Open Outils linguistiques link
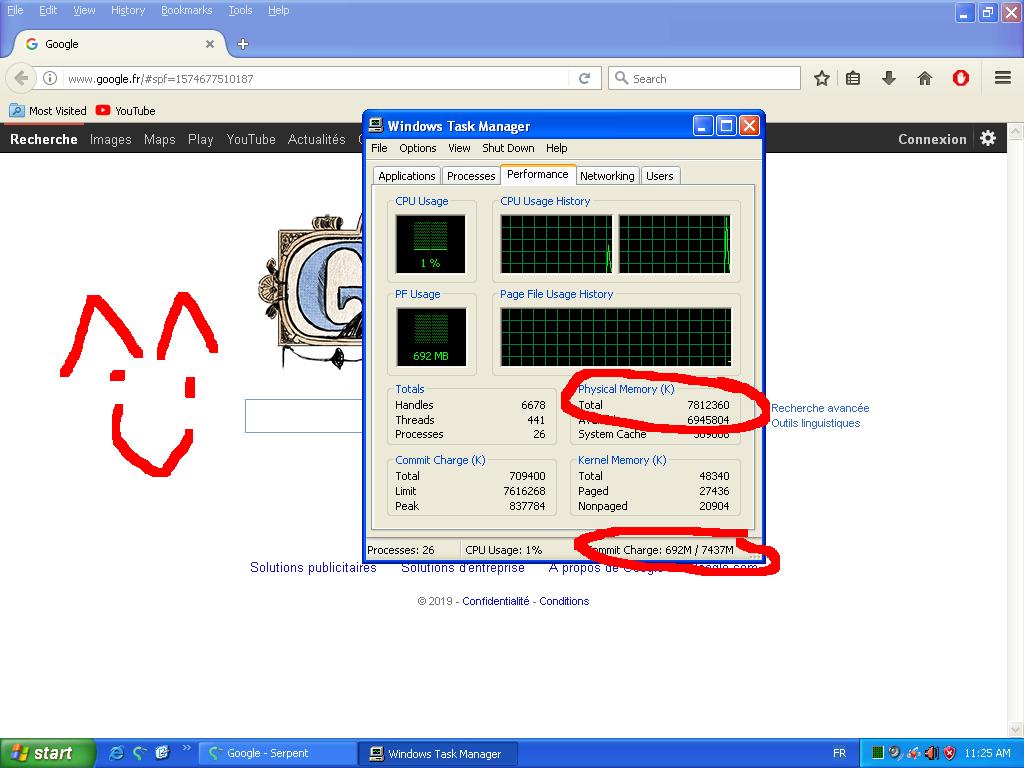 click(x=816, y=423)
